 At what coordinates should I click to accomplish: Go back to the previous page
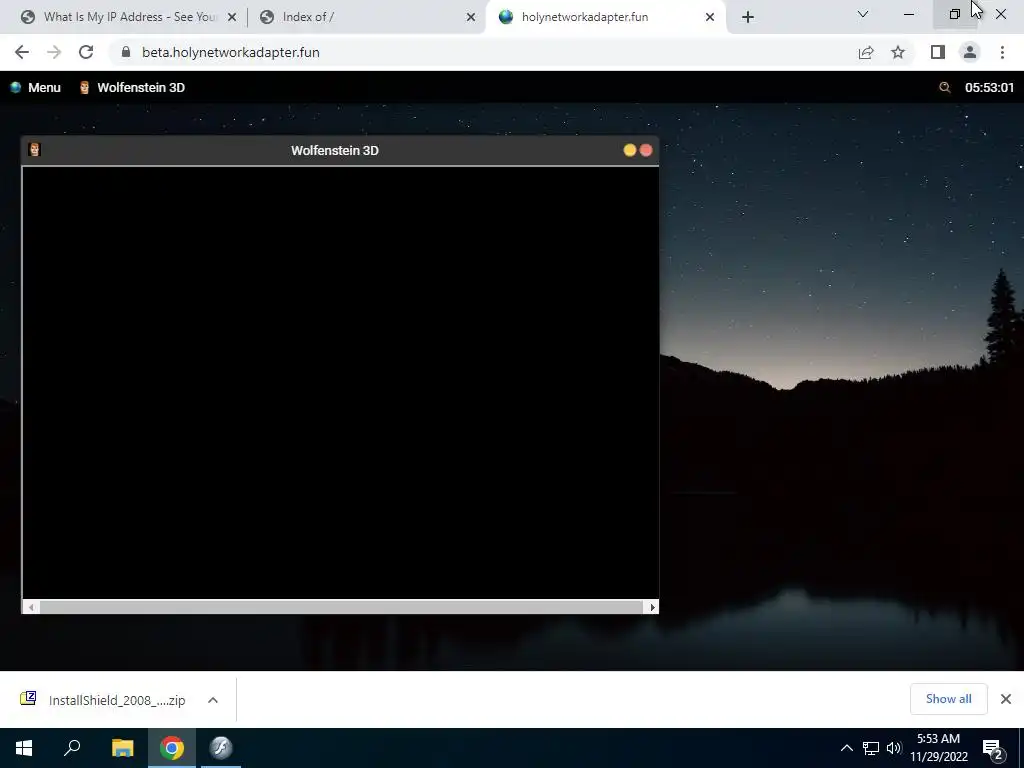click(22, 52)
